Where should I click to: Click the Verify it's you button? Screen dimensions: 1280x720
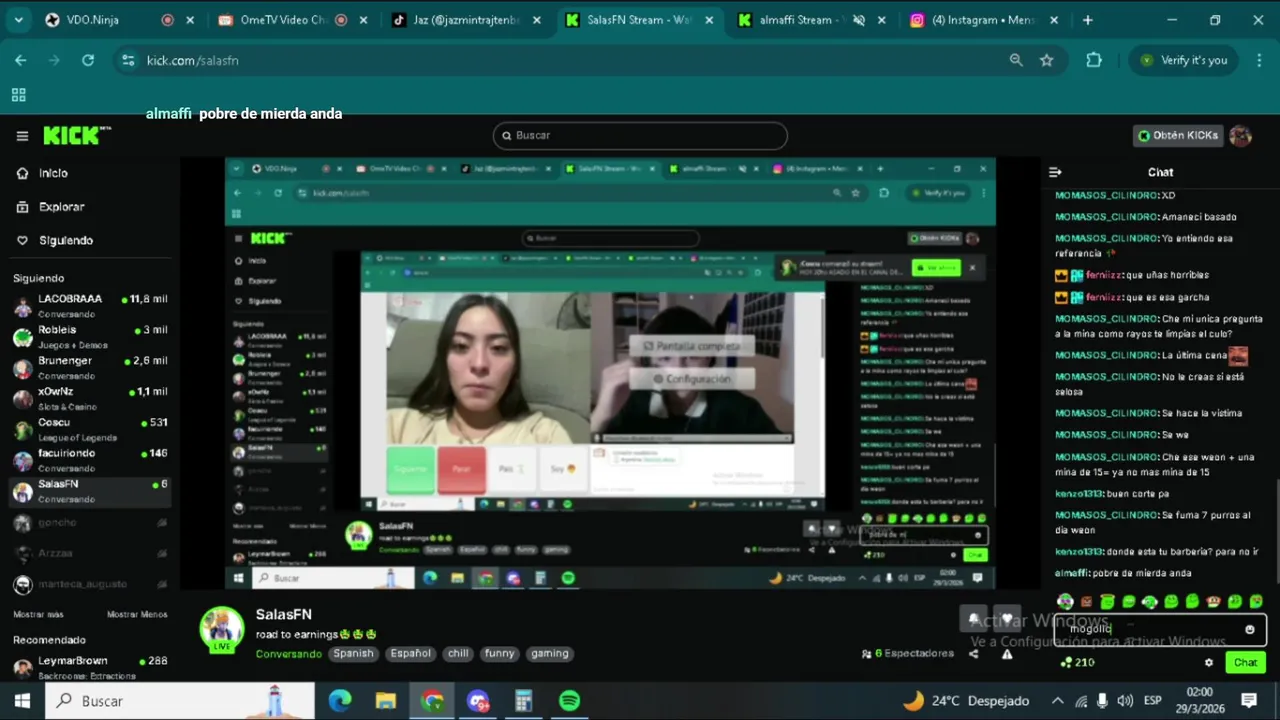pyautogui.click(x=1185, y=60)
